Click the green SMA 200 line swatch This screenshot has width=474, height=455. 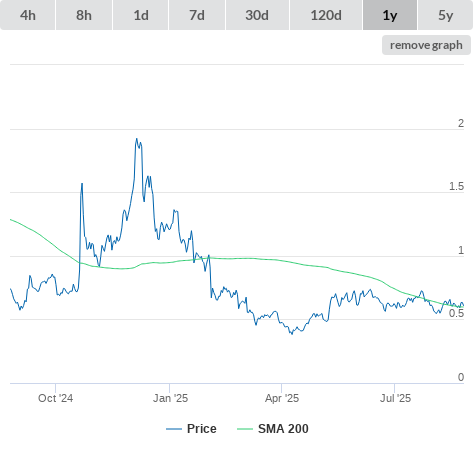coord(245,429)
